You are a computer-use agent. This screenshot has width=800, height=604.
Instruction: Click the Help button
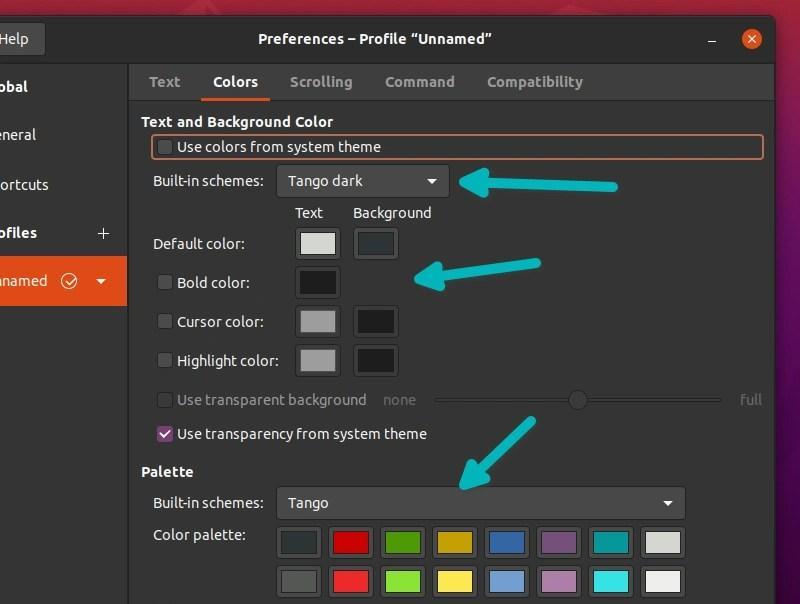click(16, 39)
